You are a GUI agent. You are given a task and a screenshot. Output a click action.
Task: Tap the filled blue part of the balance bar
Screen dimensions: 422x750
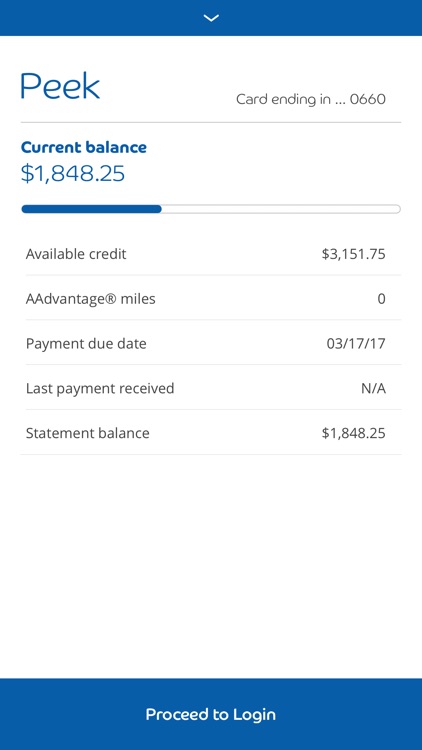91,209
